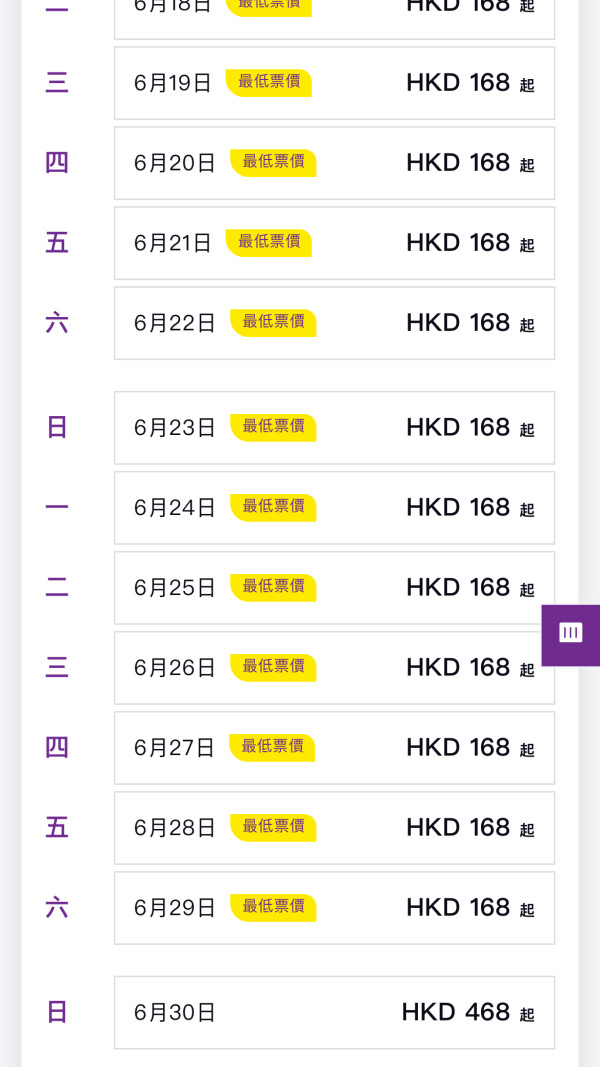
Task: Select the 6月29日 fare row
Action: click(x=334, y=908)
